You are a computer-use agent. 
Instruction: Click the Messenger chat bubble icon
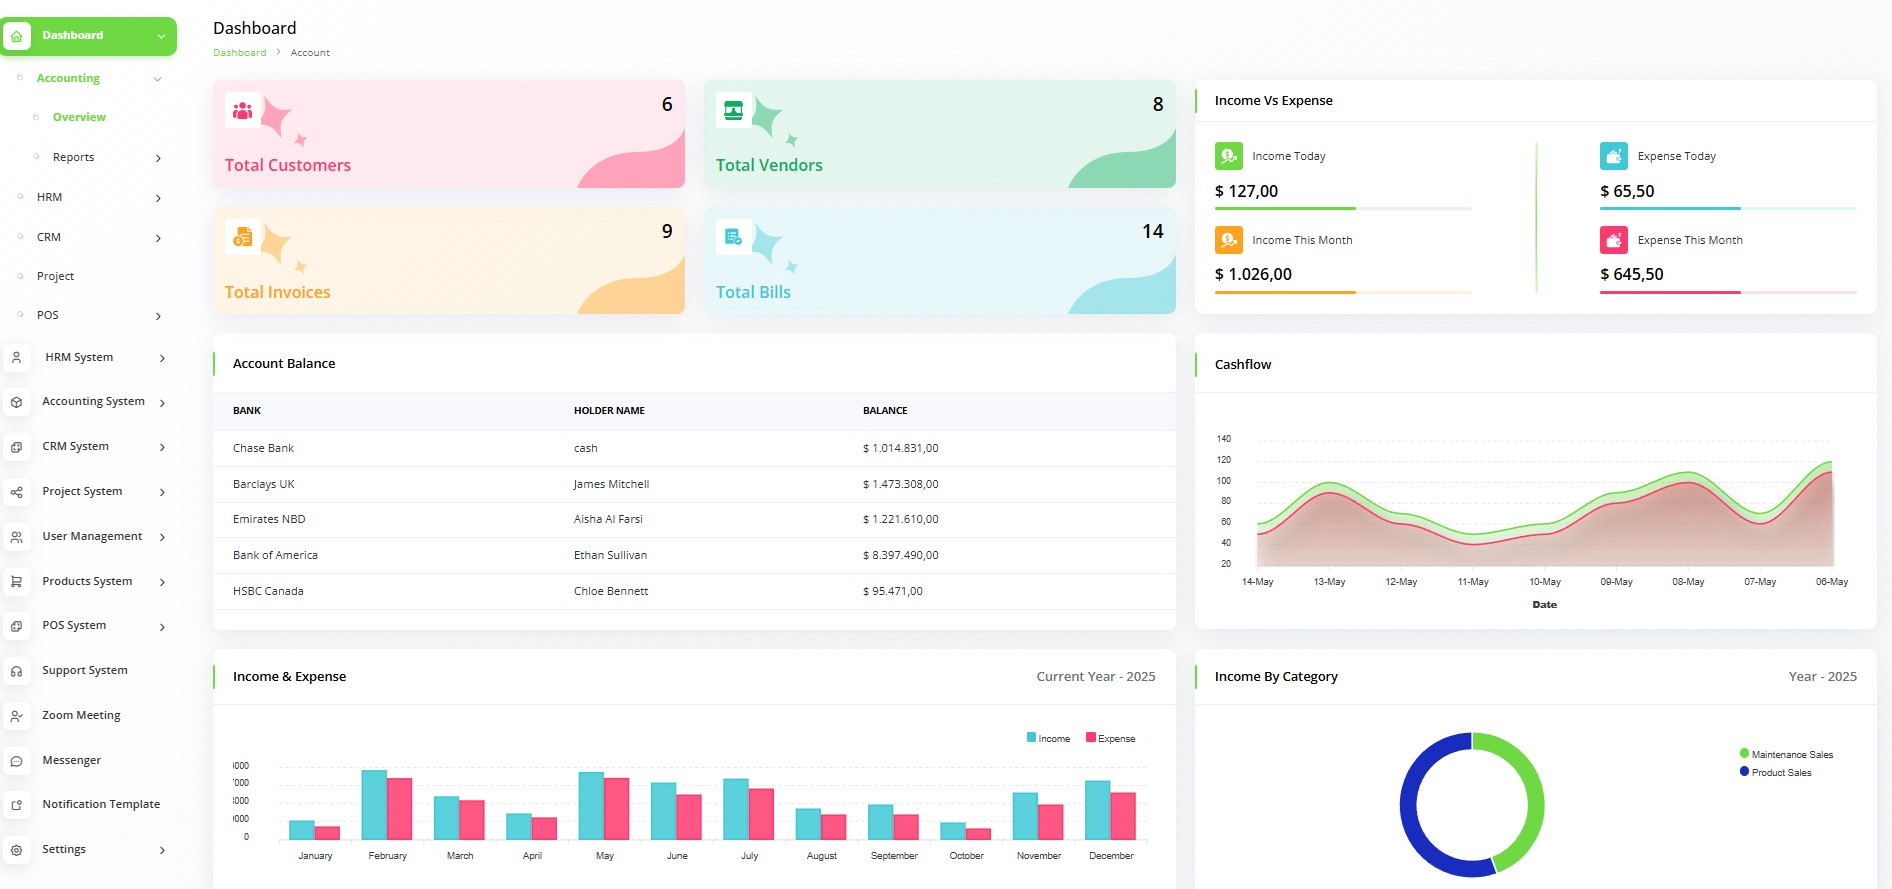[x=16, y=761]
